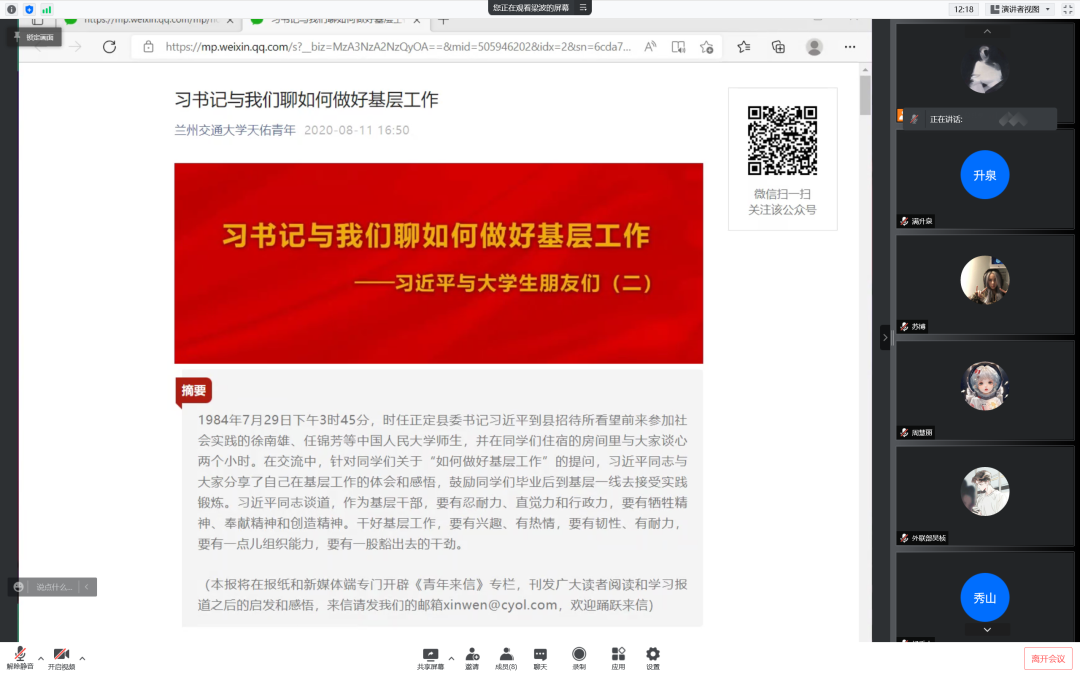The width and height of the screenshot is (1080, 675).
Task: Click the browser forward arrow
Action: coord(75,47)
